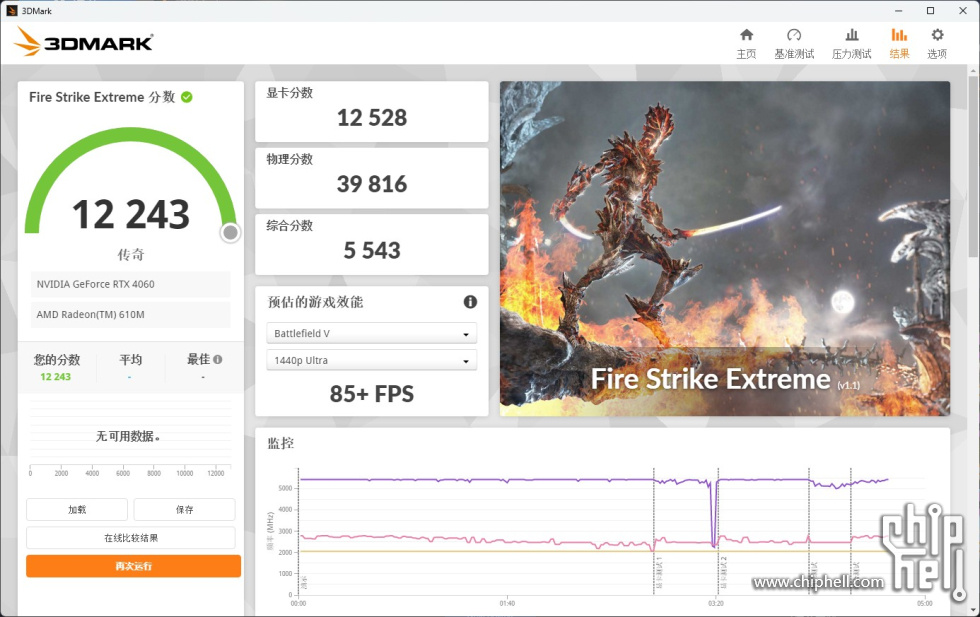Click the 平均 average label
This screenshot has height=617, width=980.
tap(131, 359)
